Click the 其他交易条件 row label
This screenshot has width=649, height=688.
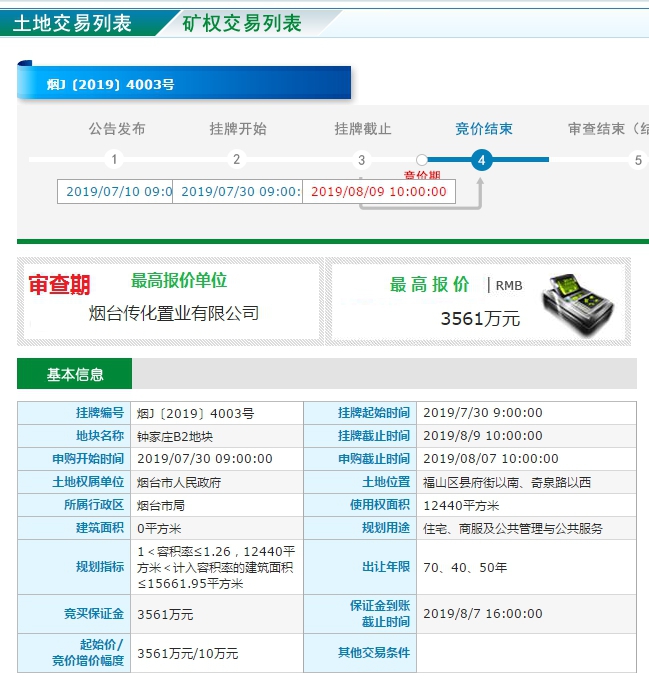(x=374, y=652)
